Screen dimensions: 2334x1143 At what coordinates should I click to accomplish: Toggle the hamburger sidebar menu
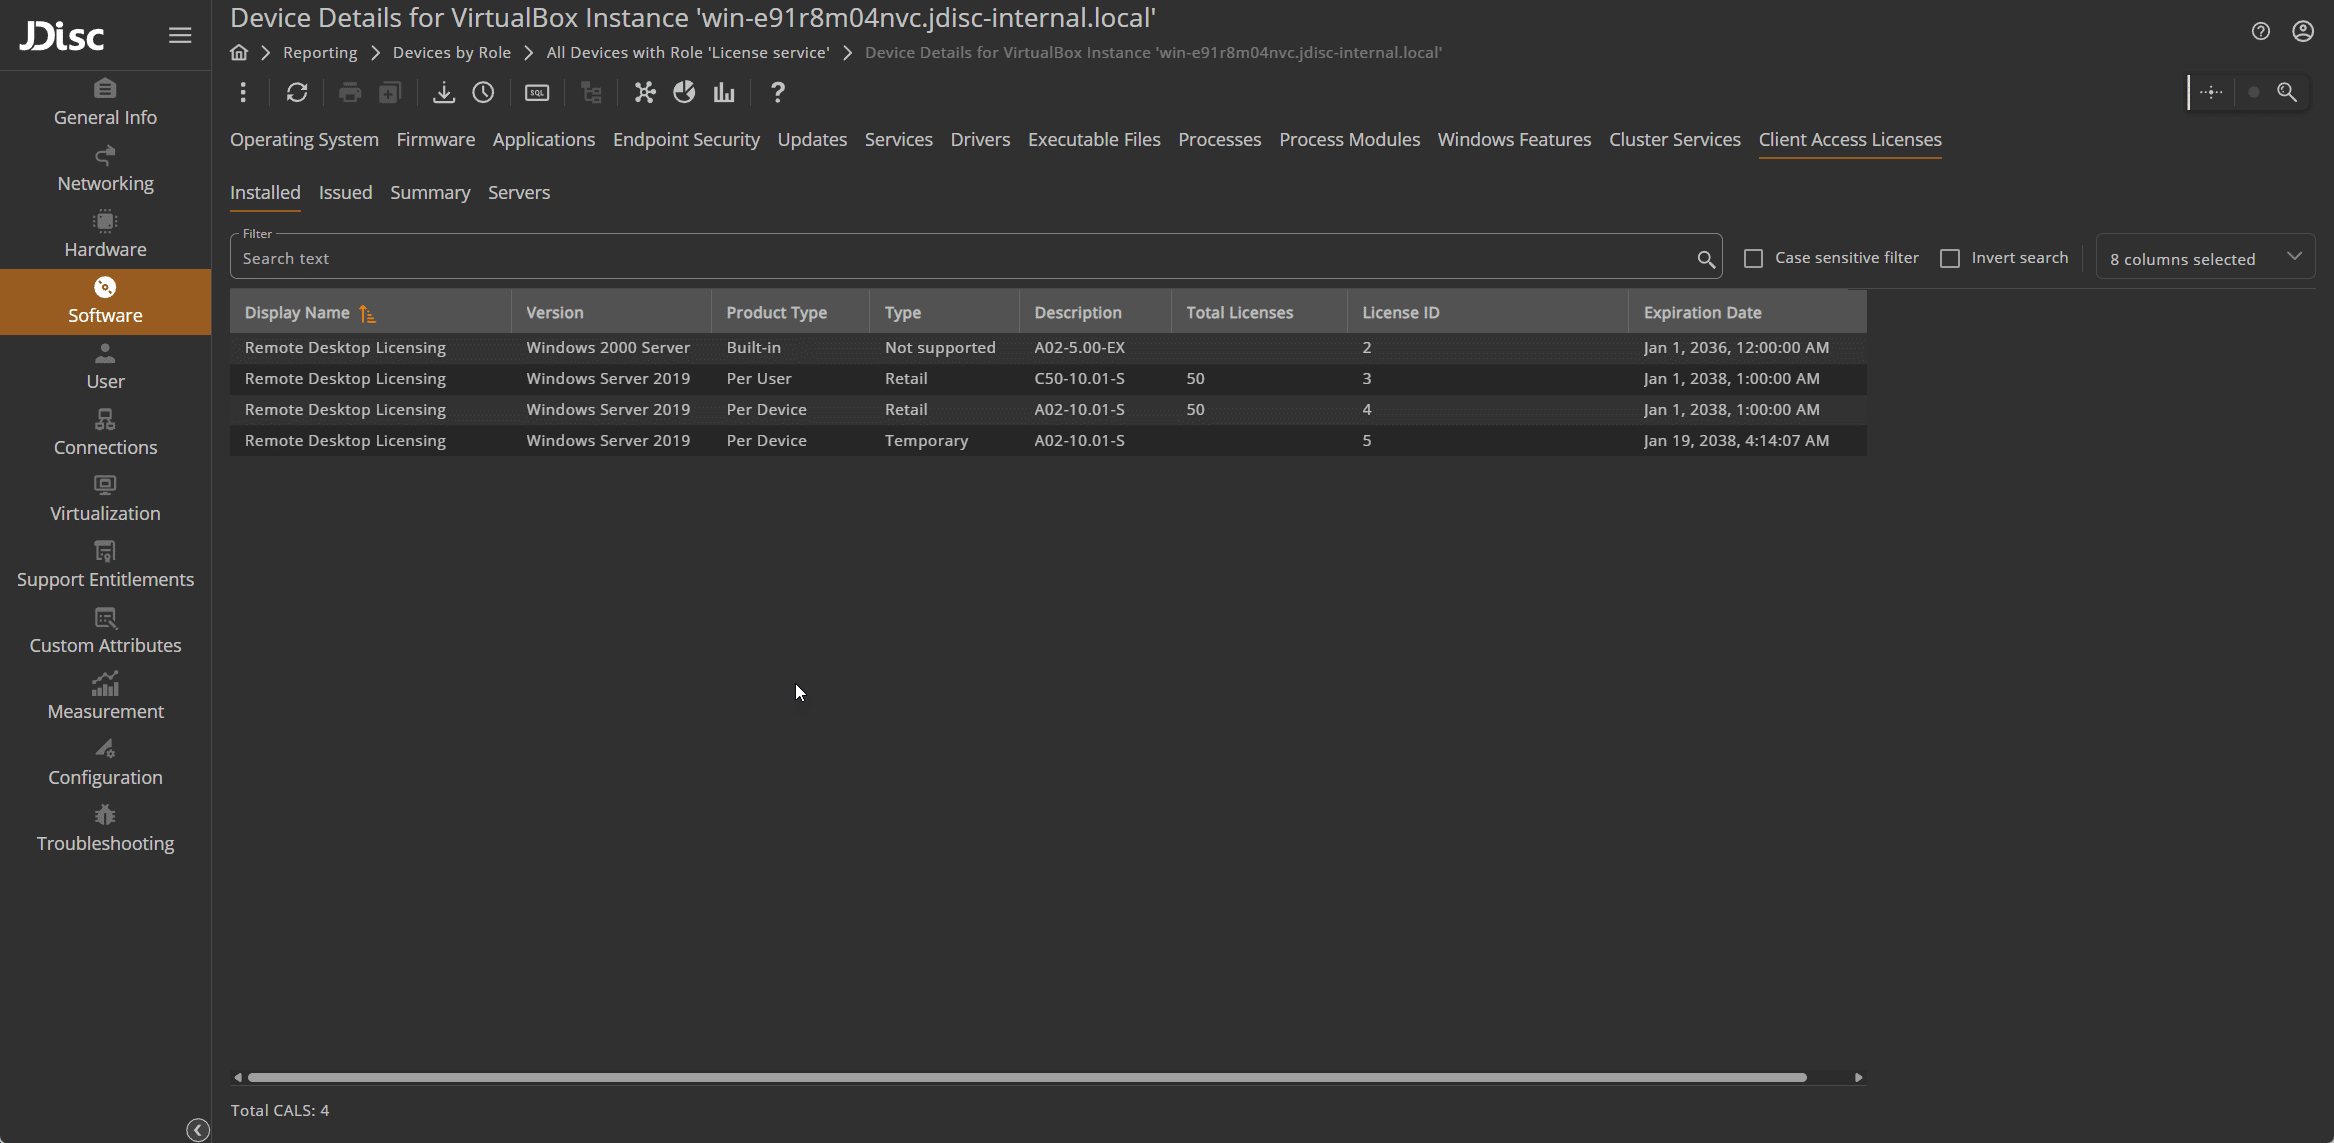click(180, 36)
